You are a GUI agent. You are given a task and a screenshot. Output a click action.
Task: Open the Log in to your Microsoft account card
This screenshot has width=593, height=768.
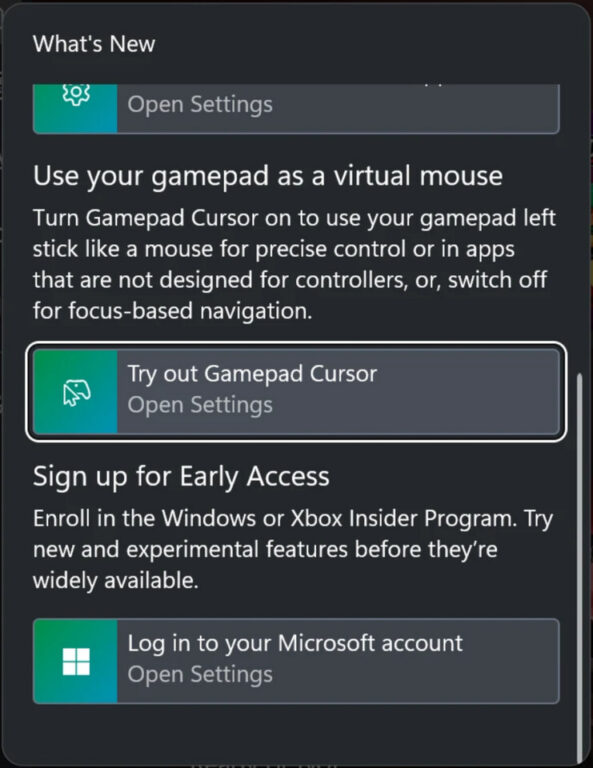point(296,661)
